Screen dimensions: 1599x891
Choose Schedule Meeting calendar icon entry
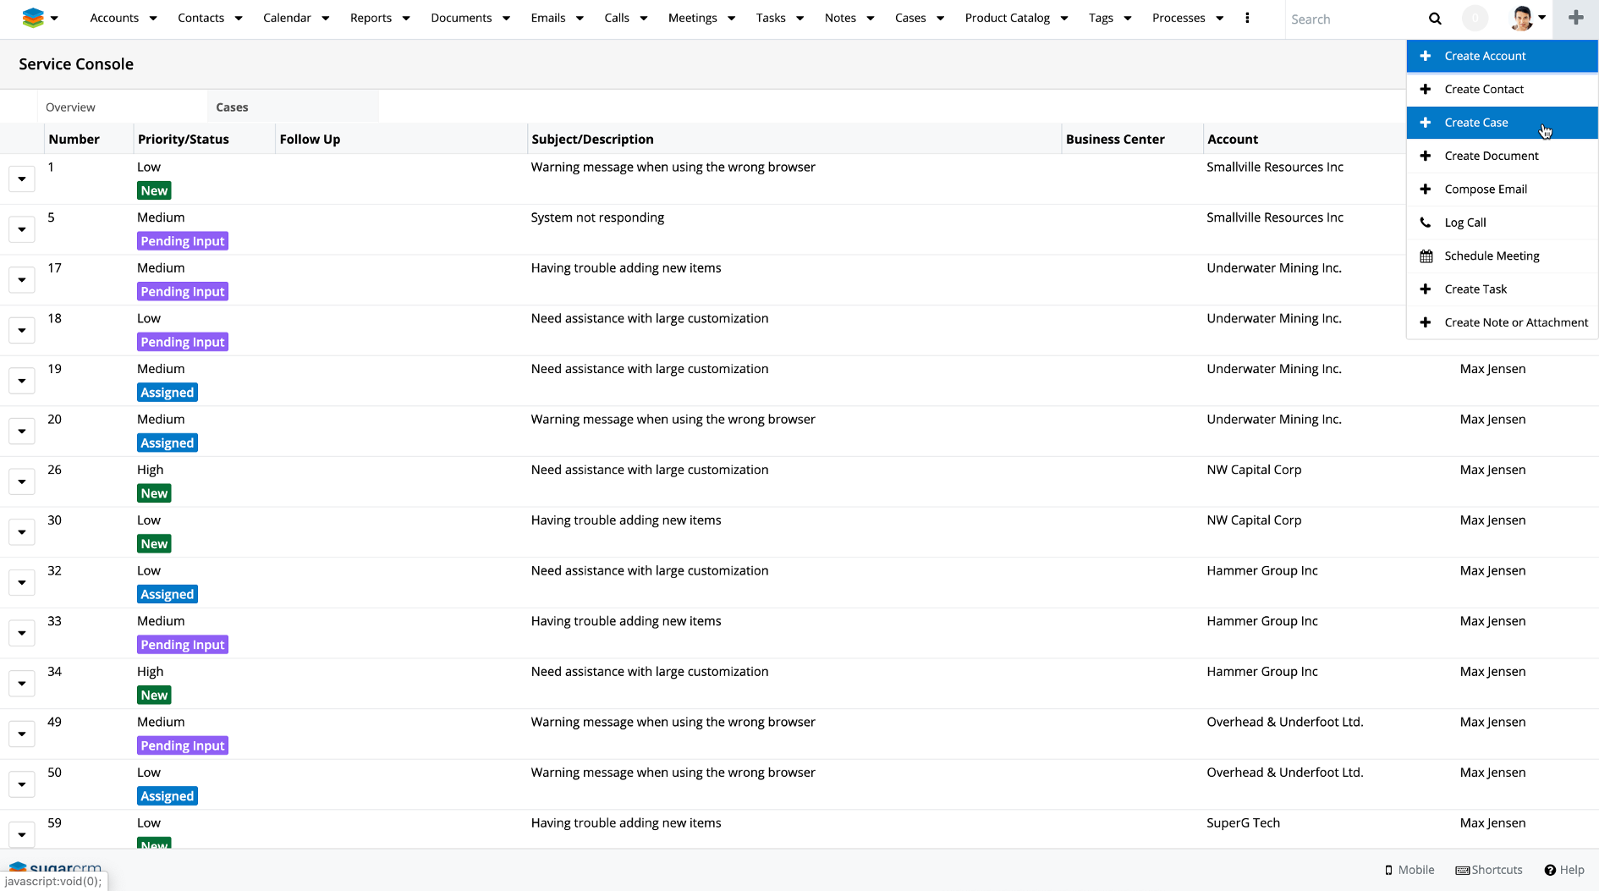point(1491,256)
